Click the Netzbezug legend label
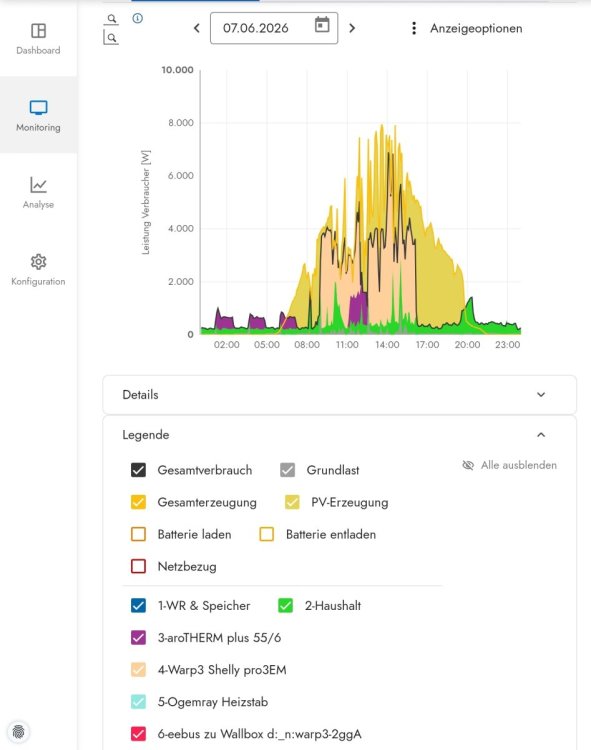This screenshot has width=591, height=750. pyautogui.click(x=187, y=566)
